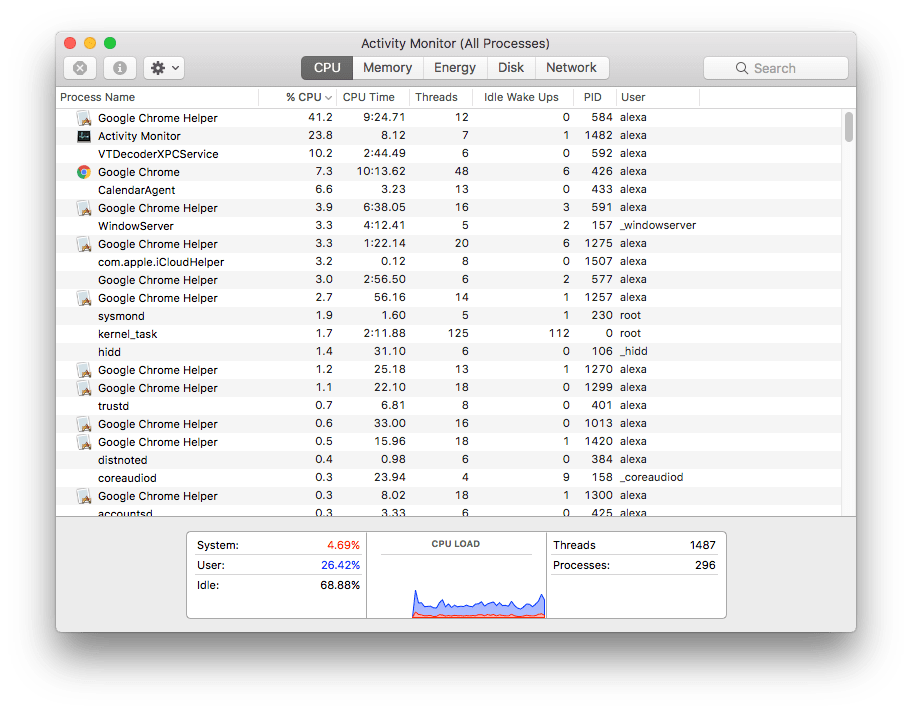Open the Disk tab
912x712 pixels.
pos(511,68)
